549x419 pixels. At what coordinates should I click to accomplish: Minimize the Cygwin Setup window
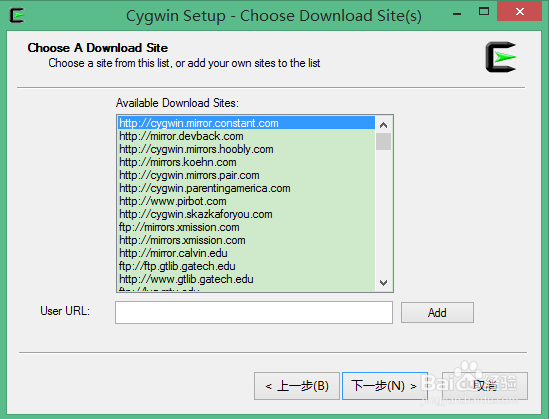(457, 13)
